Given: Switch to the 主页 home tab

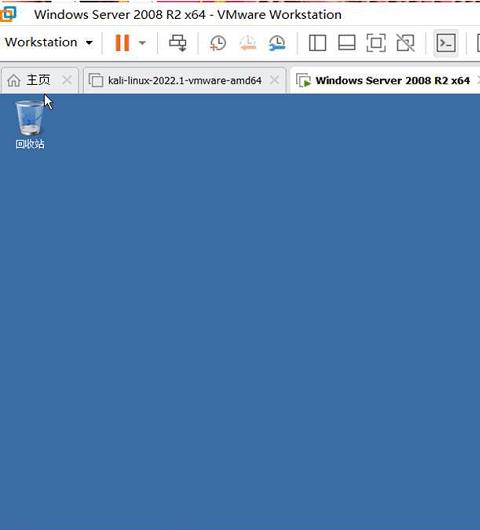Looking at the screenshot, I should (x=29, y=80).
